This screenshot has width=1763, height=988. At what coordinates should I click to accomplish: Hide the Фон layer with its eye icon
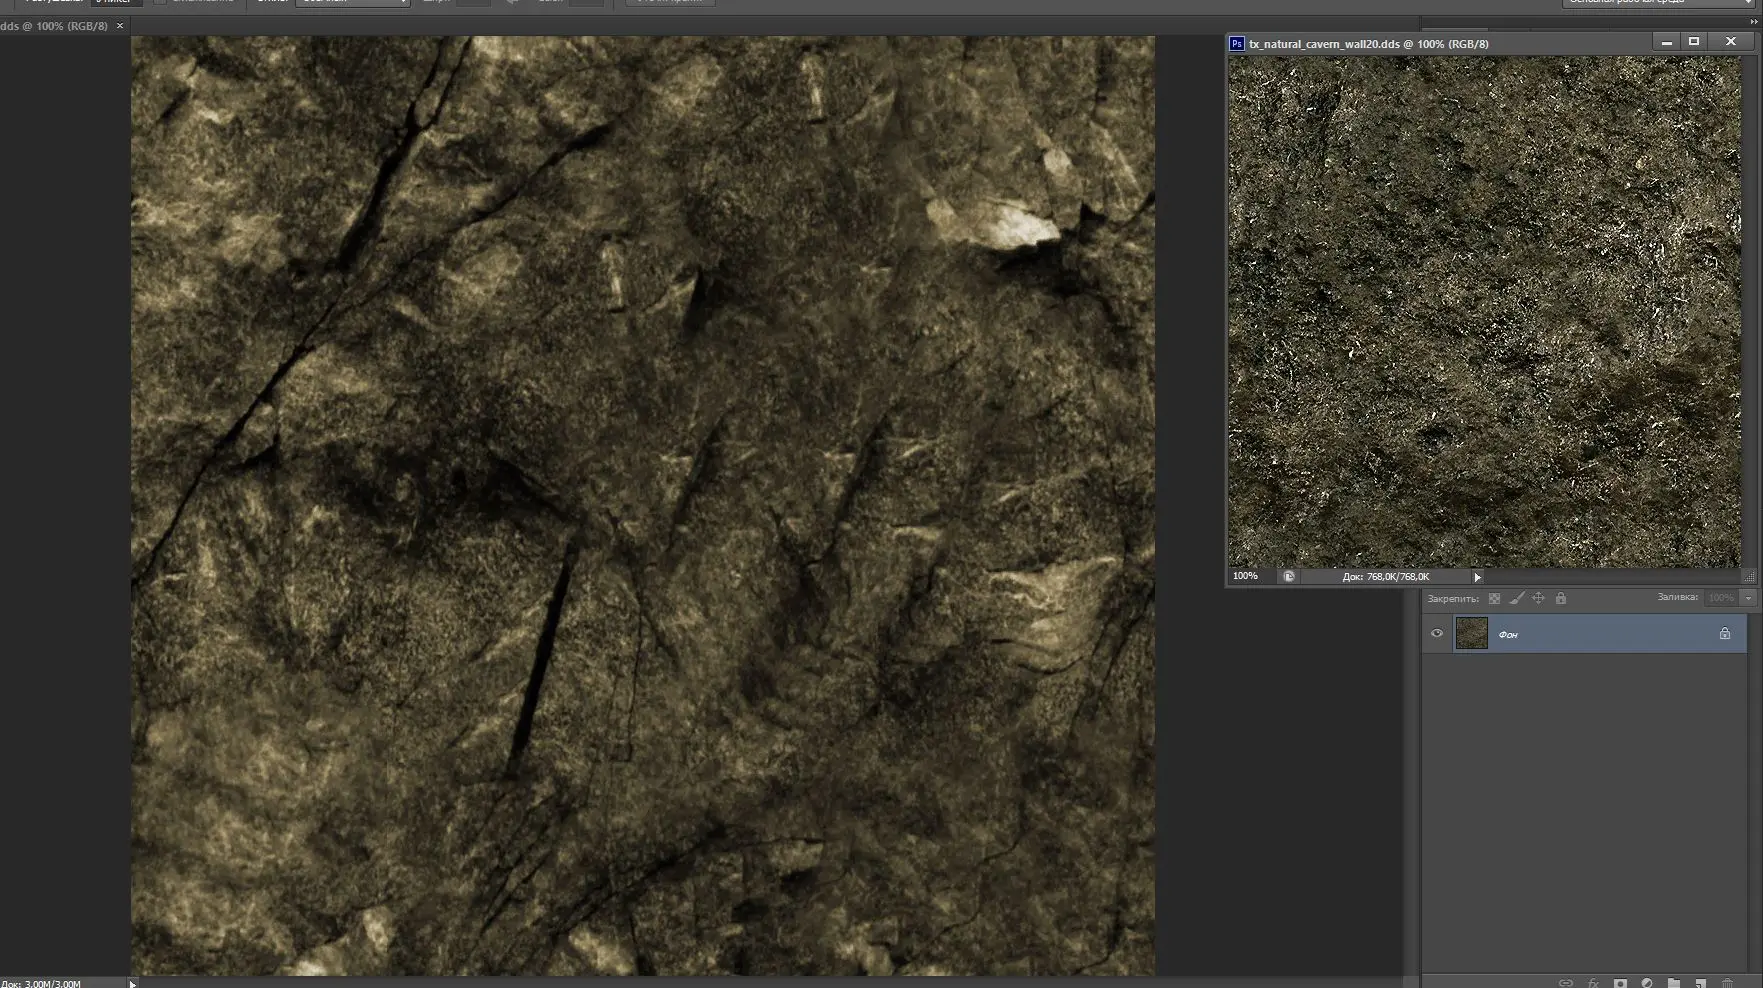tap(1437, 633)
